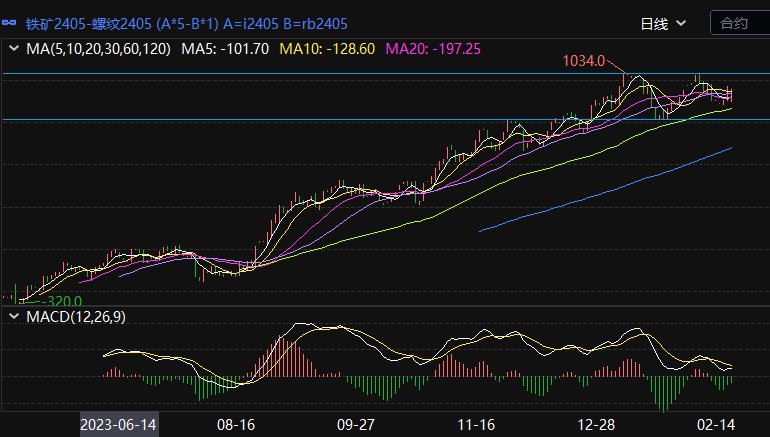Image resolution: width=770 pixels, height=437 pixels.
Task: Click the spread title 铁矿2405-螺纹2405
Action: tap(88, 22)
